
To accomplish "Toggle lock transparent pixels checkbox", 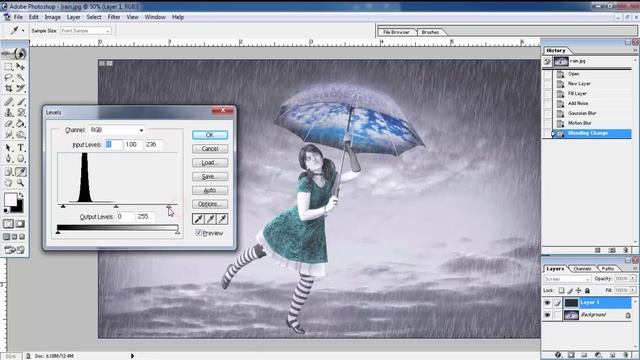I will [x=561, y=291].
